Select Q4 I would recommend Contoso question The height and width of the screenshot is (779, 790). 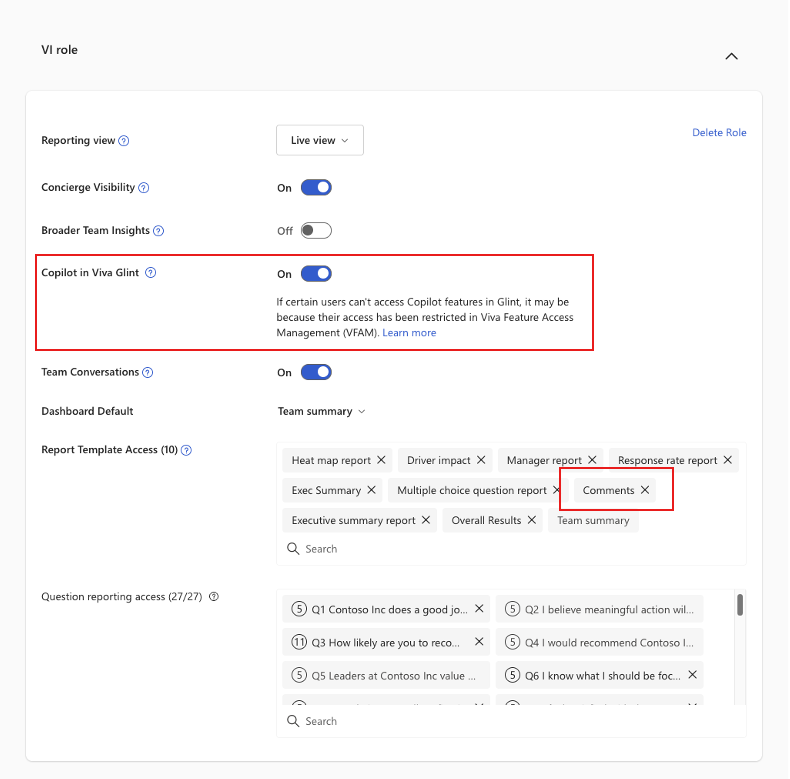click(599, 642)
